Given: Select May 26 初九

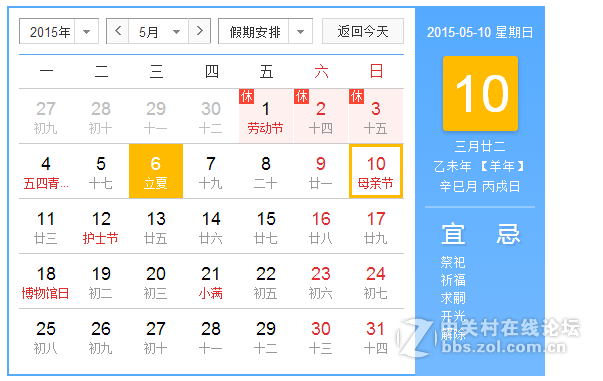Looking at the screenshot, I should 101,336.
